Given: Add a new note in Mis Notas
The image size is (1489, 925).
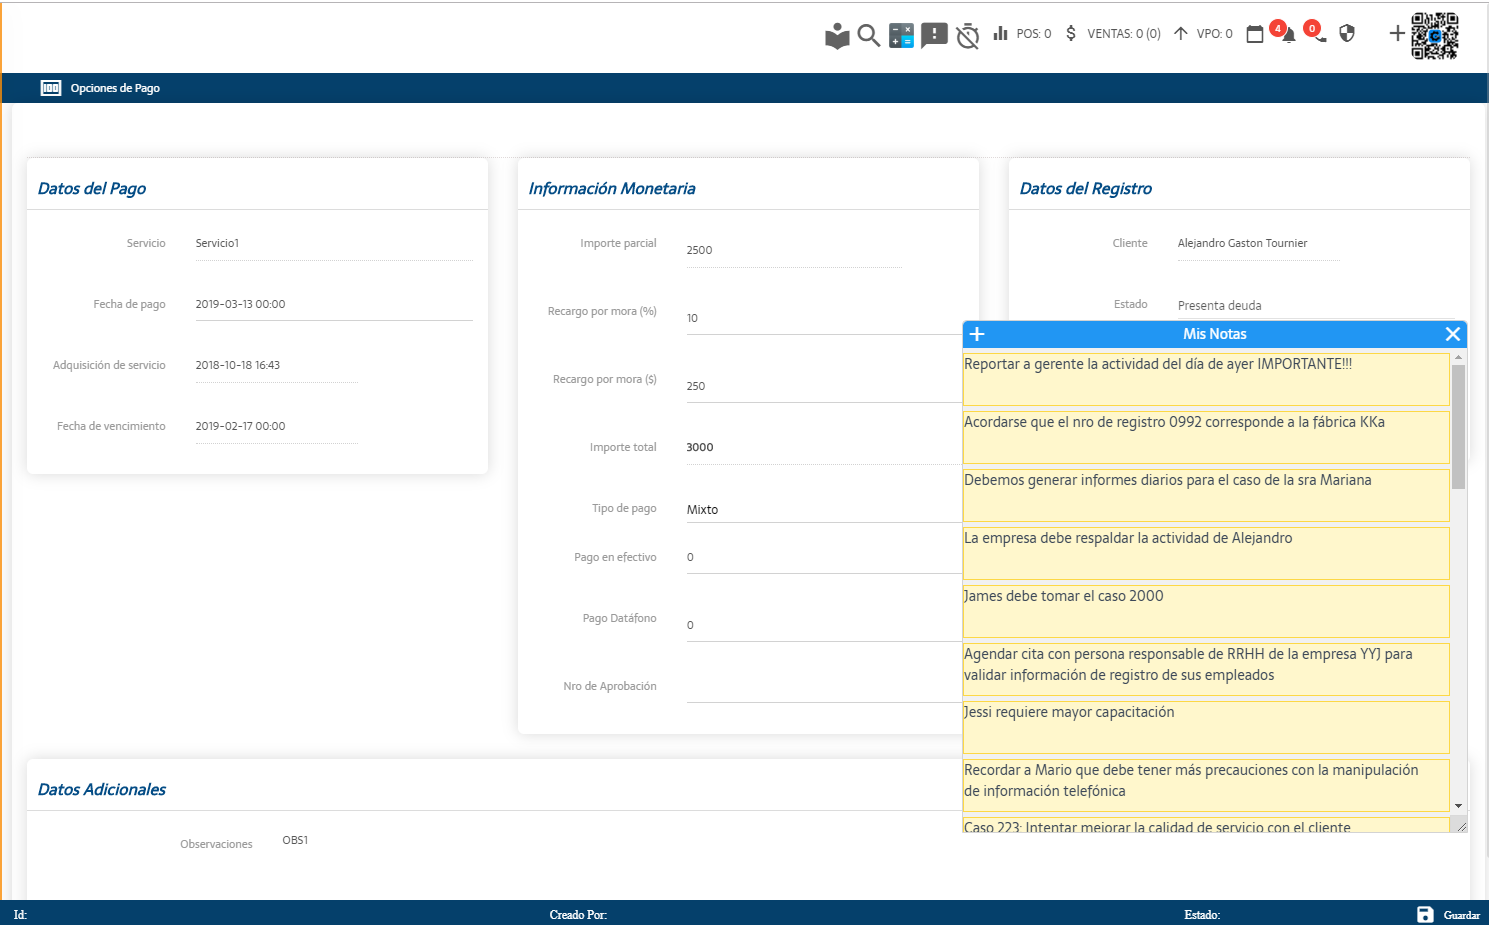Looking at the screenshot, I should point(977,334).
